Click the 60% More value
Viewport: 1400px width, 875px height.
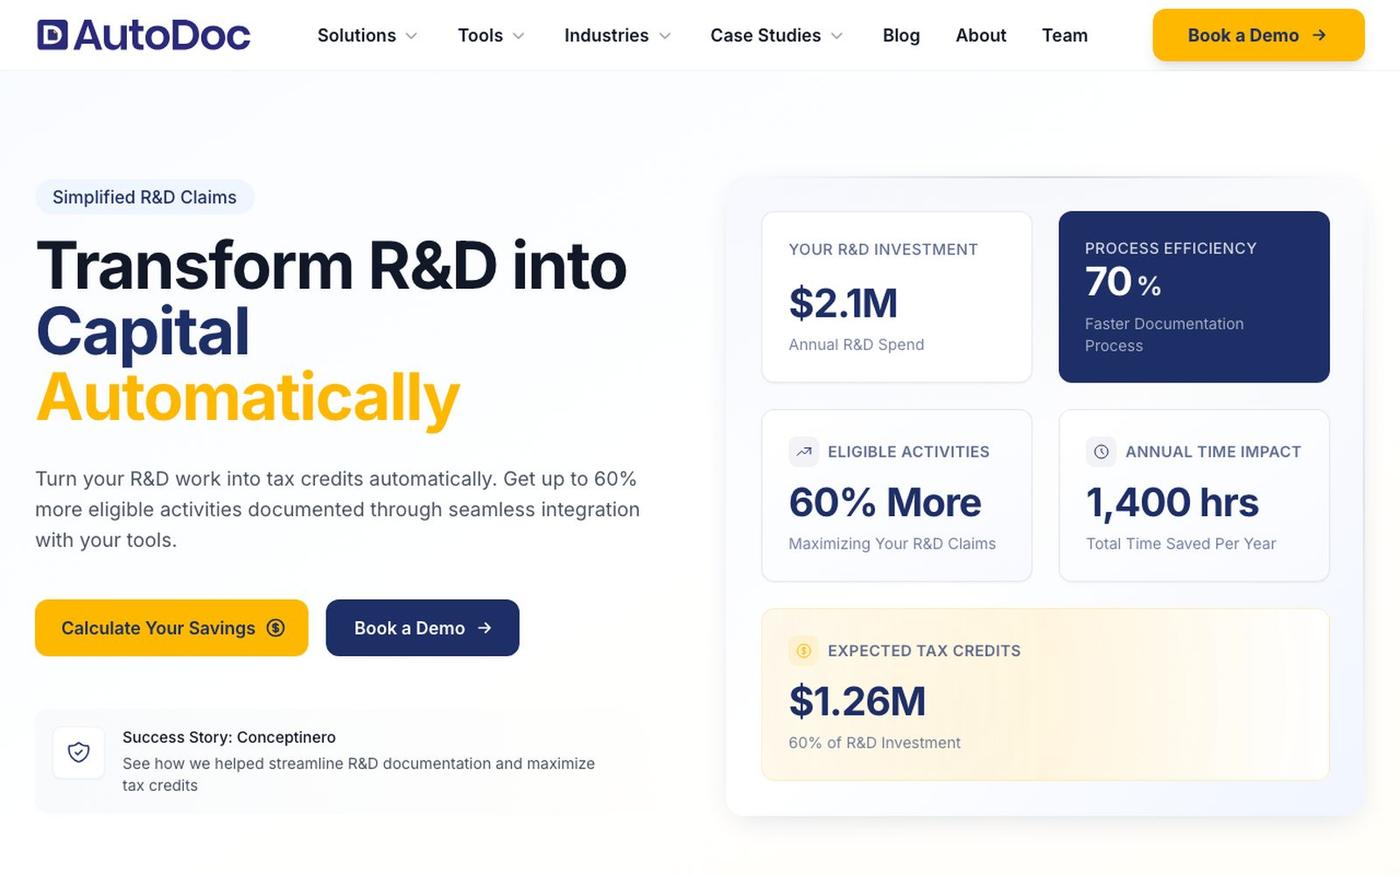click(885, 502)
